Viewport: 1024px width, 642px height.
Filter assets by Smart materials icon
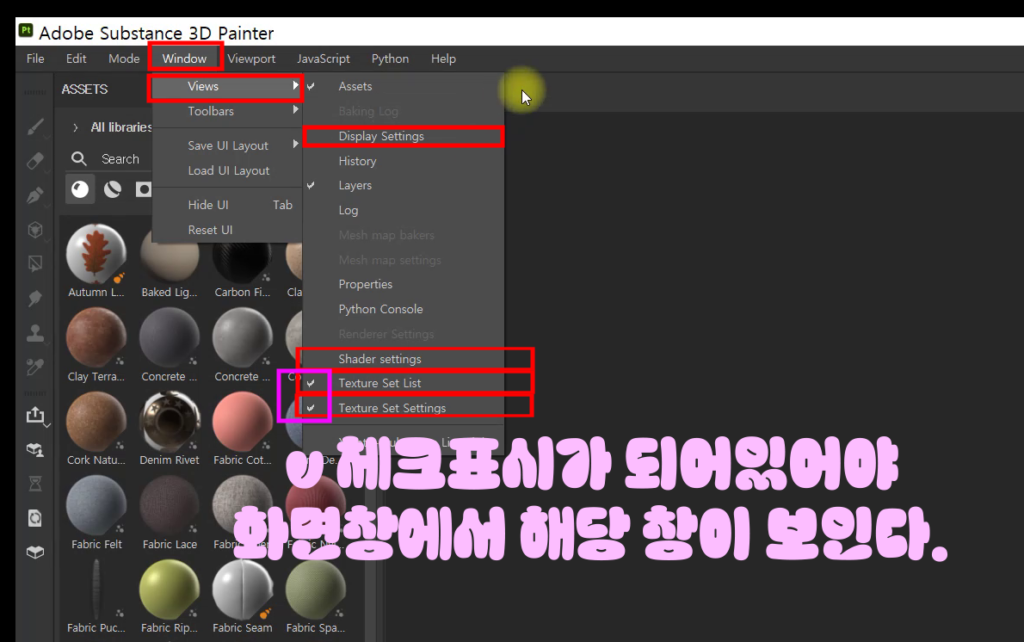tap(112, 189)
